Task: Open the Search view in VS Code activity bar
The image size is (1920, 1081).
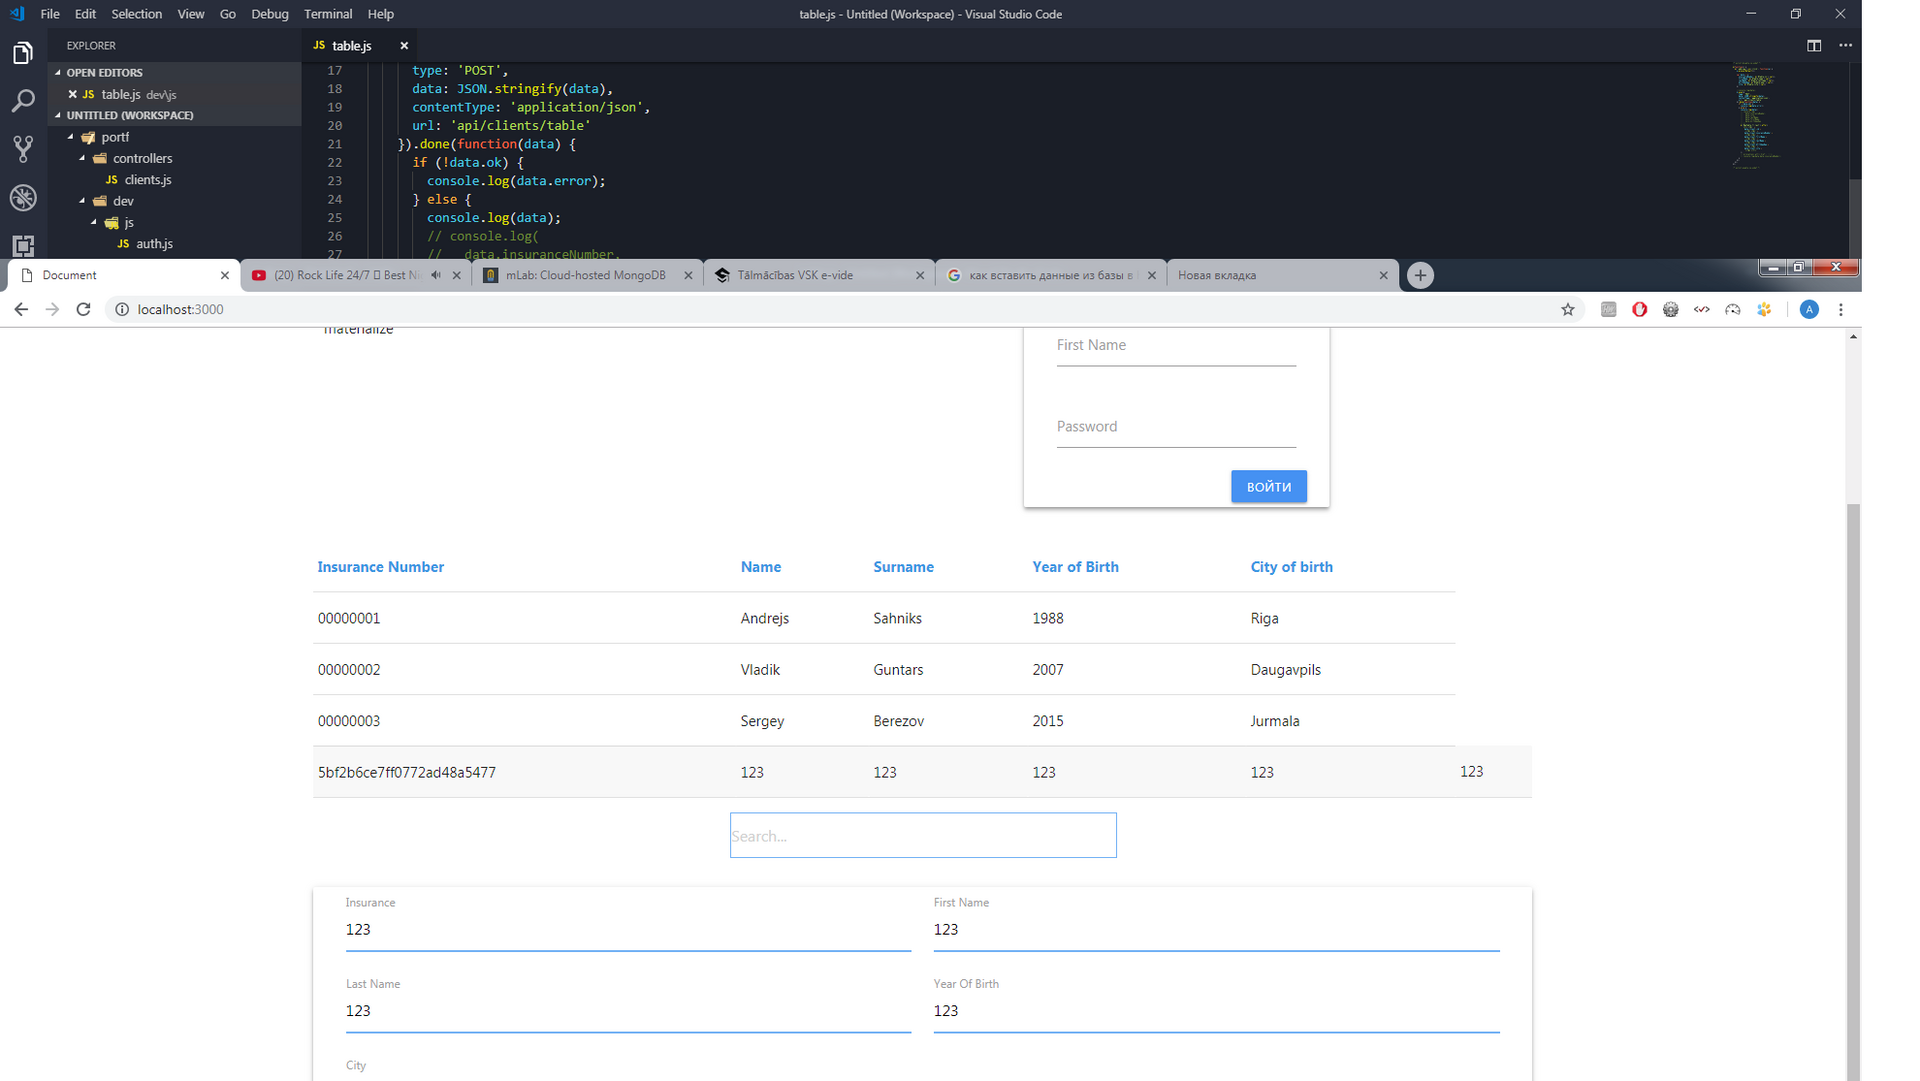Action: [x=23, y=101]
